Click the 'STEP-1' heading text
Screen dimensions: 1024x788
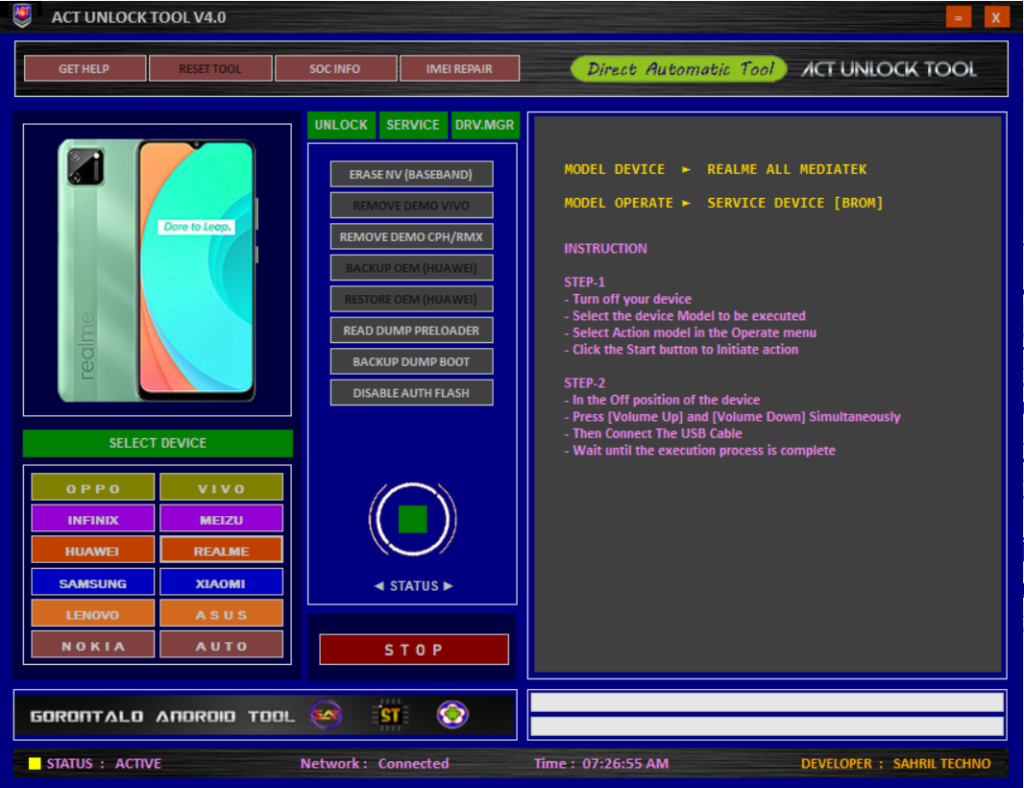584,282
